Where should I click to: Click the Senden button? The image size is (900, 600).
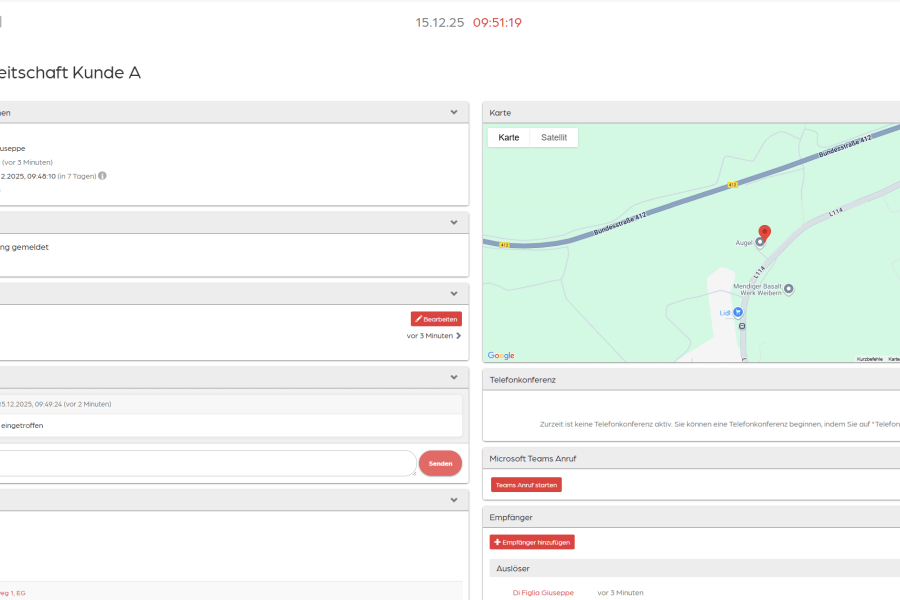(440, 463)
